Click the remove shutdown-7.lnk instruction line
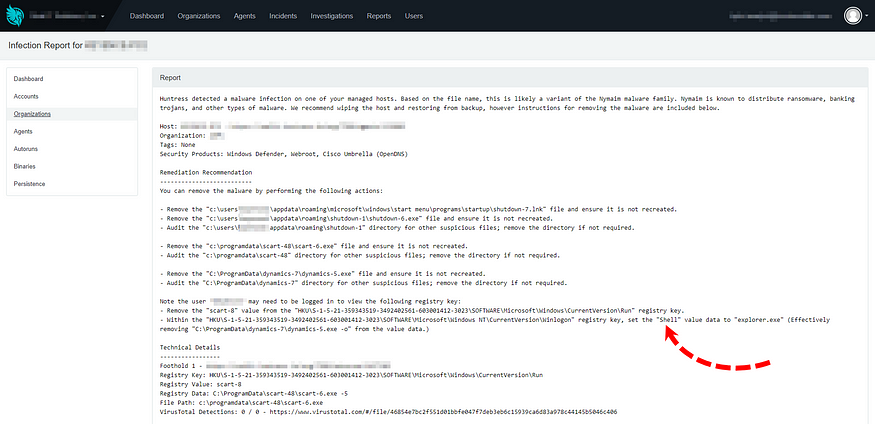875x424 pixels. click(x=418, y=209)
